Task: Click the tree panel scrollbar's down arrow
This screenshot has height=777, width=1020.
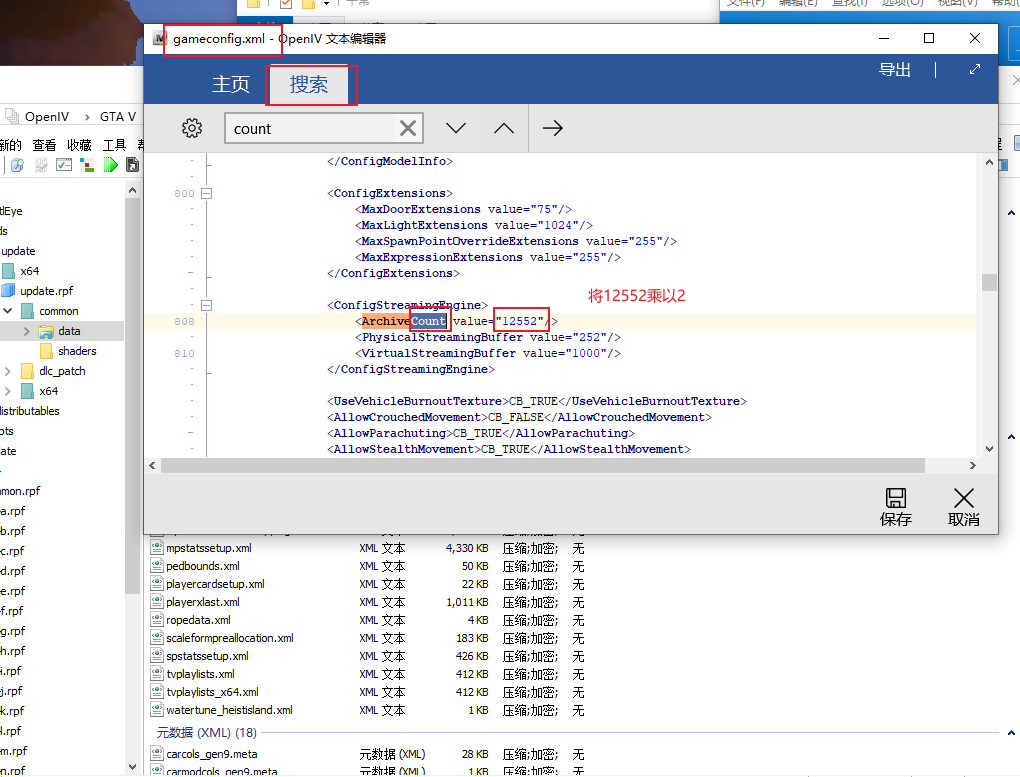Action: [x=132, y=767]
